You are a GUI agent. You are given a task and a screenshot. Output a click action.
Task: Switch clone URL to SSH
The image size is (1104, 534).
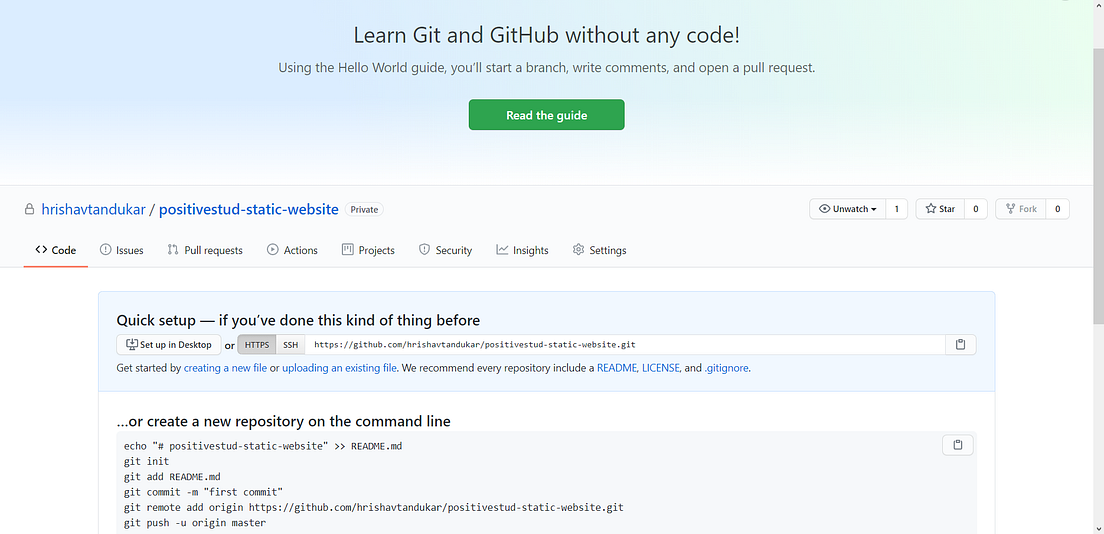point(290,344)
